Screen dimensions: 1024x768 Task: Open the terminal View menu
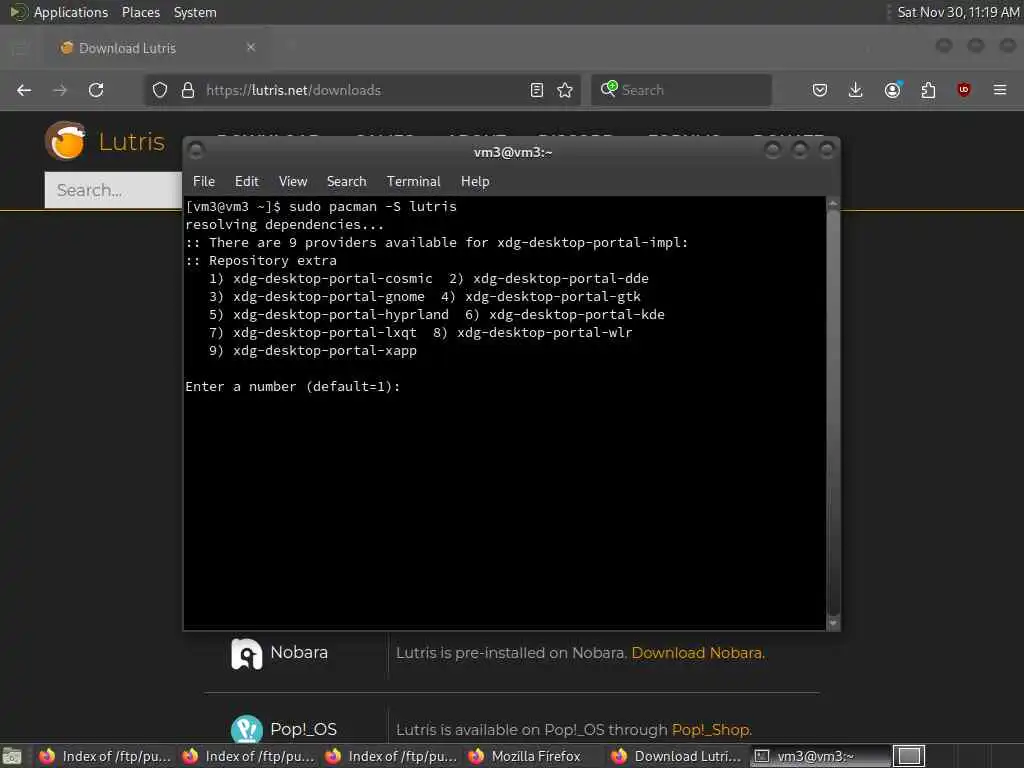pyautogui.click(x=293, y=182)
